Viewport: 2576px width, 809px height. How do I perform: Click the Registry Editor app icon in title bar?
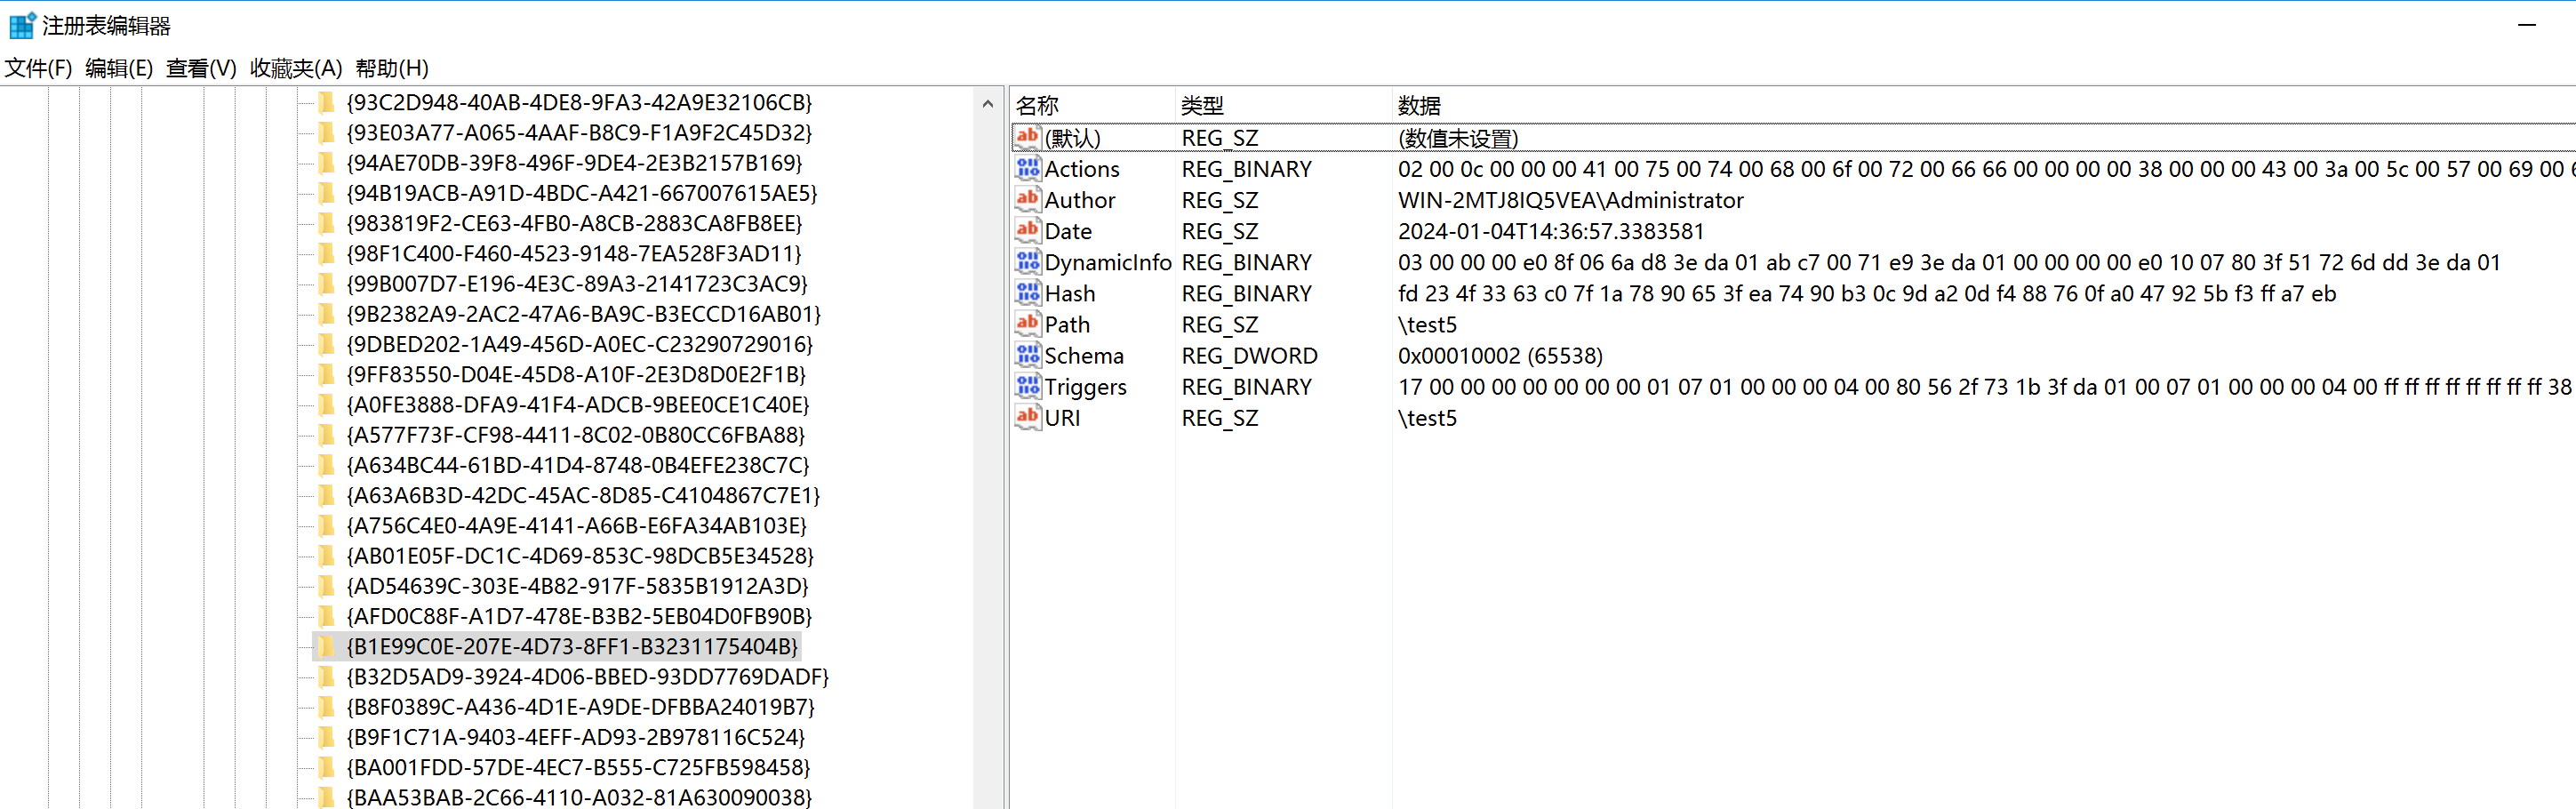click(22, 25)
